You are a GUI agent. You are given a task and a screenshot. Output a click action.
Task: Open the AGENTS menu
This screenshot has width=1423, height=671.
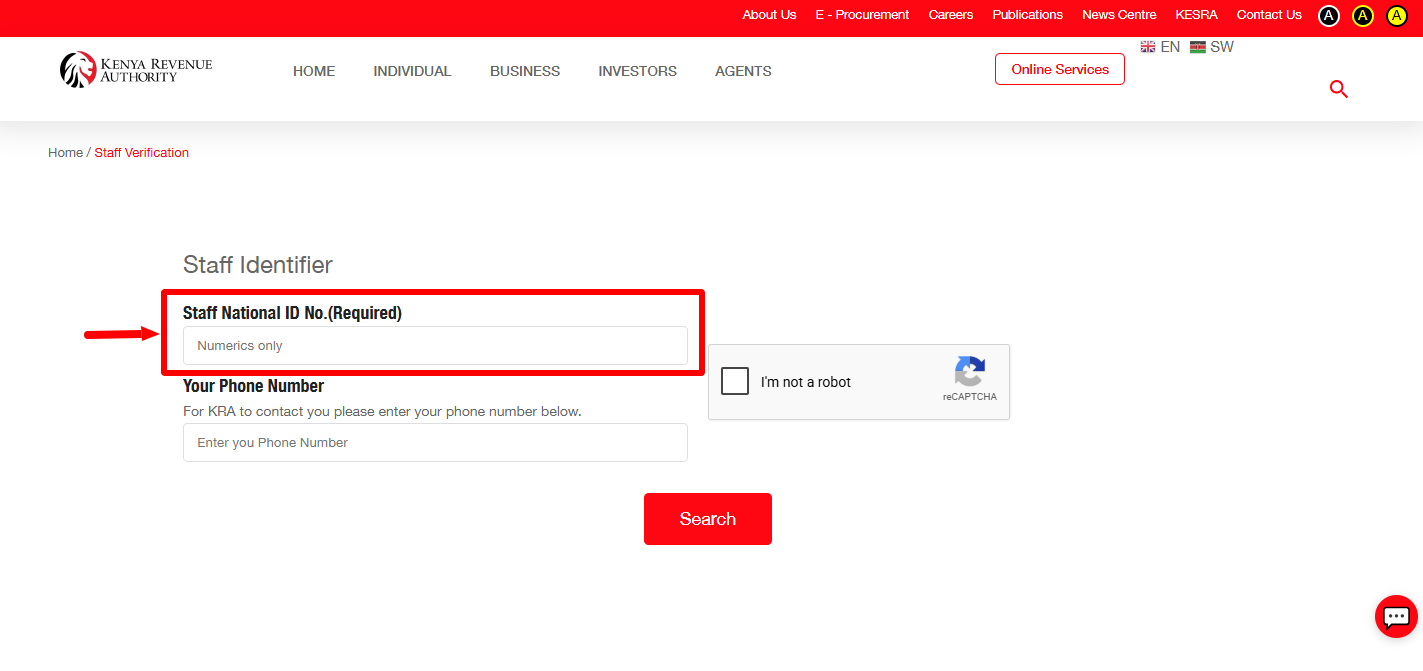(x=743, y=71)
